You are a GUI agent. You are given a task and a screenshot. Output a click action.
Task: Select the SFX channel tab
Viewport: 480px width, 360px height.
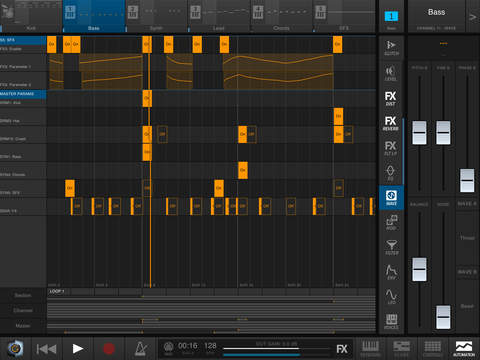click(344, 16)
